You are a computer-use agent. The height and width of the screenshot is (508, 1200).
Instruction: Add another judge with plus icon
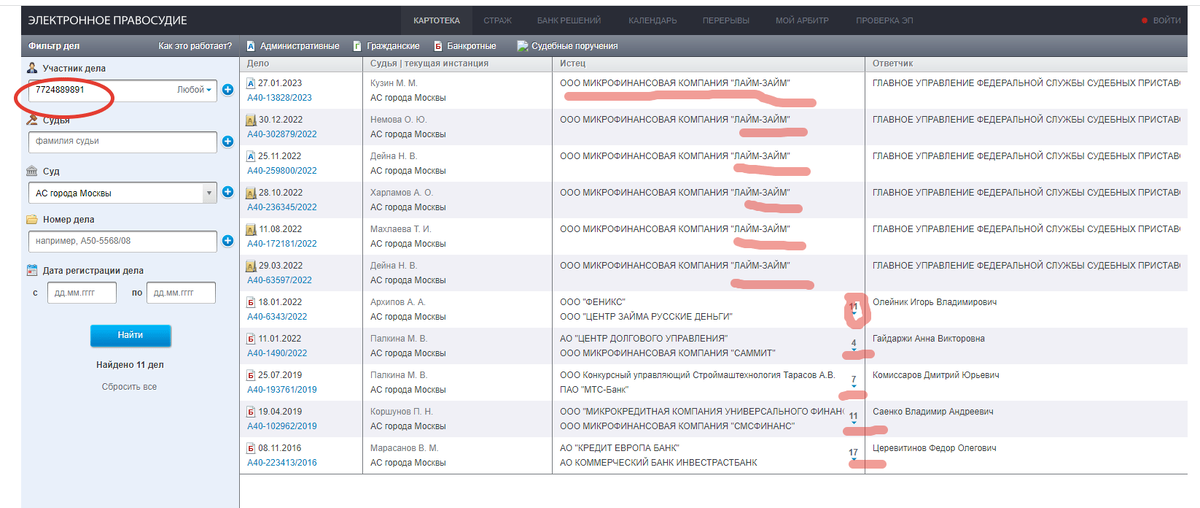click(x=228, y=141)
